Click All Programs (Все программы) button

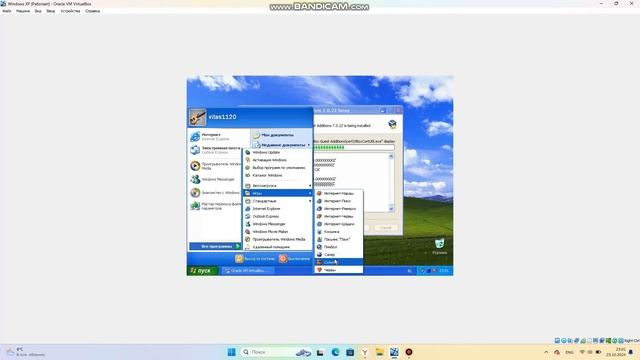[215, 246]
